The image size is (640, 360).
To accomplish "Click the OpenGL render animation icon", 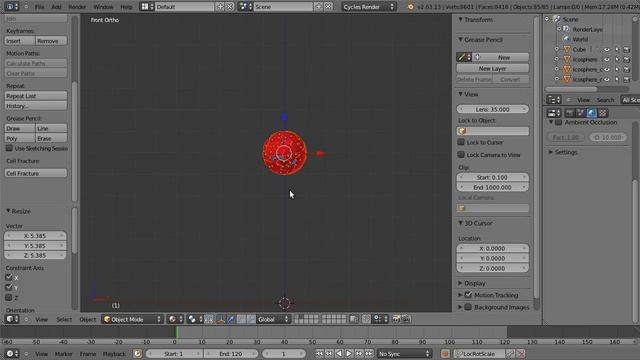I will coord(406,319).
